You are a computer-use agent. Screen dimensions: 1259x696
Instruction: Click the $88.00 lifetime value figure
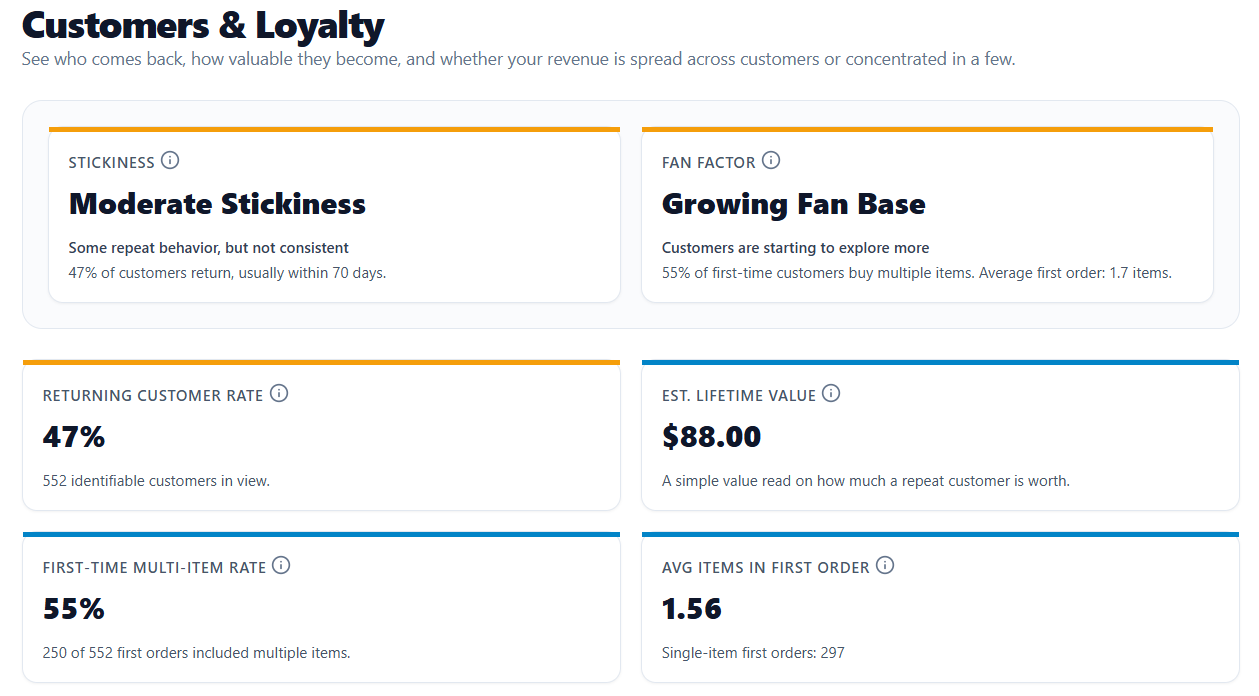711,437
